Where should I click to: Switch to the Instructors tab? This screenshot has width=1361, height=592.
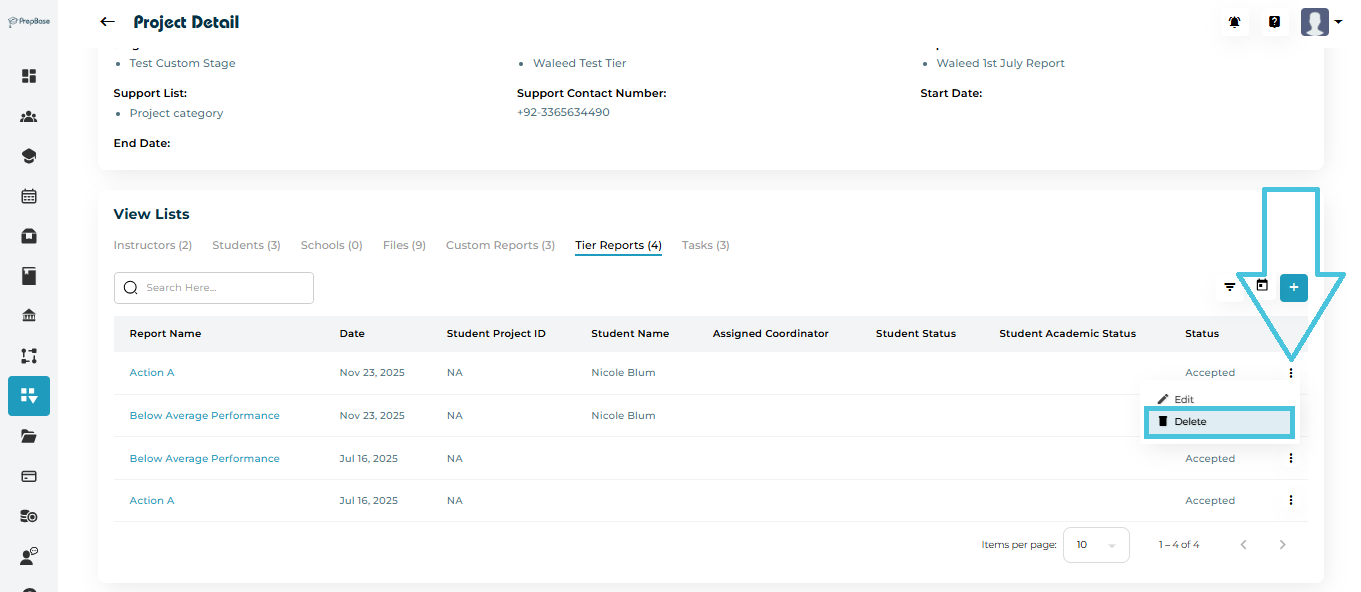[x=152, y=245]
